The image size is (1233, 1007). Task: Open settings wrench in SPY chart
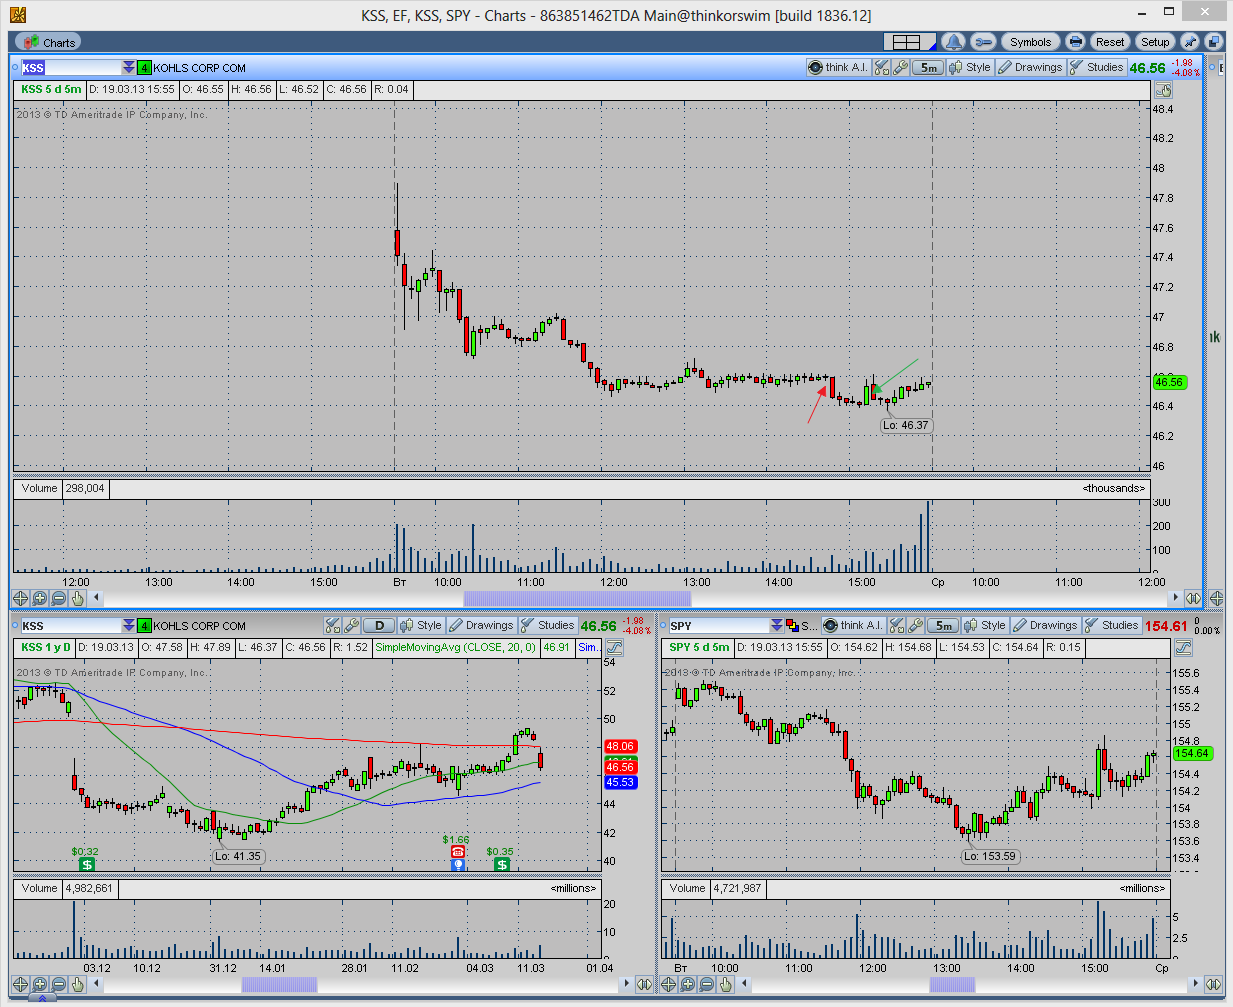pyautogui.click(x=915, y=625)
